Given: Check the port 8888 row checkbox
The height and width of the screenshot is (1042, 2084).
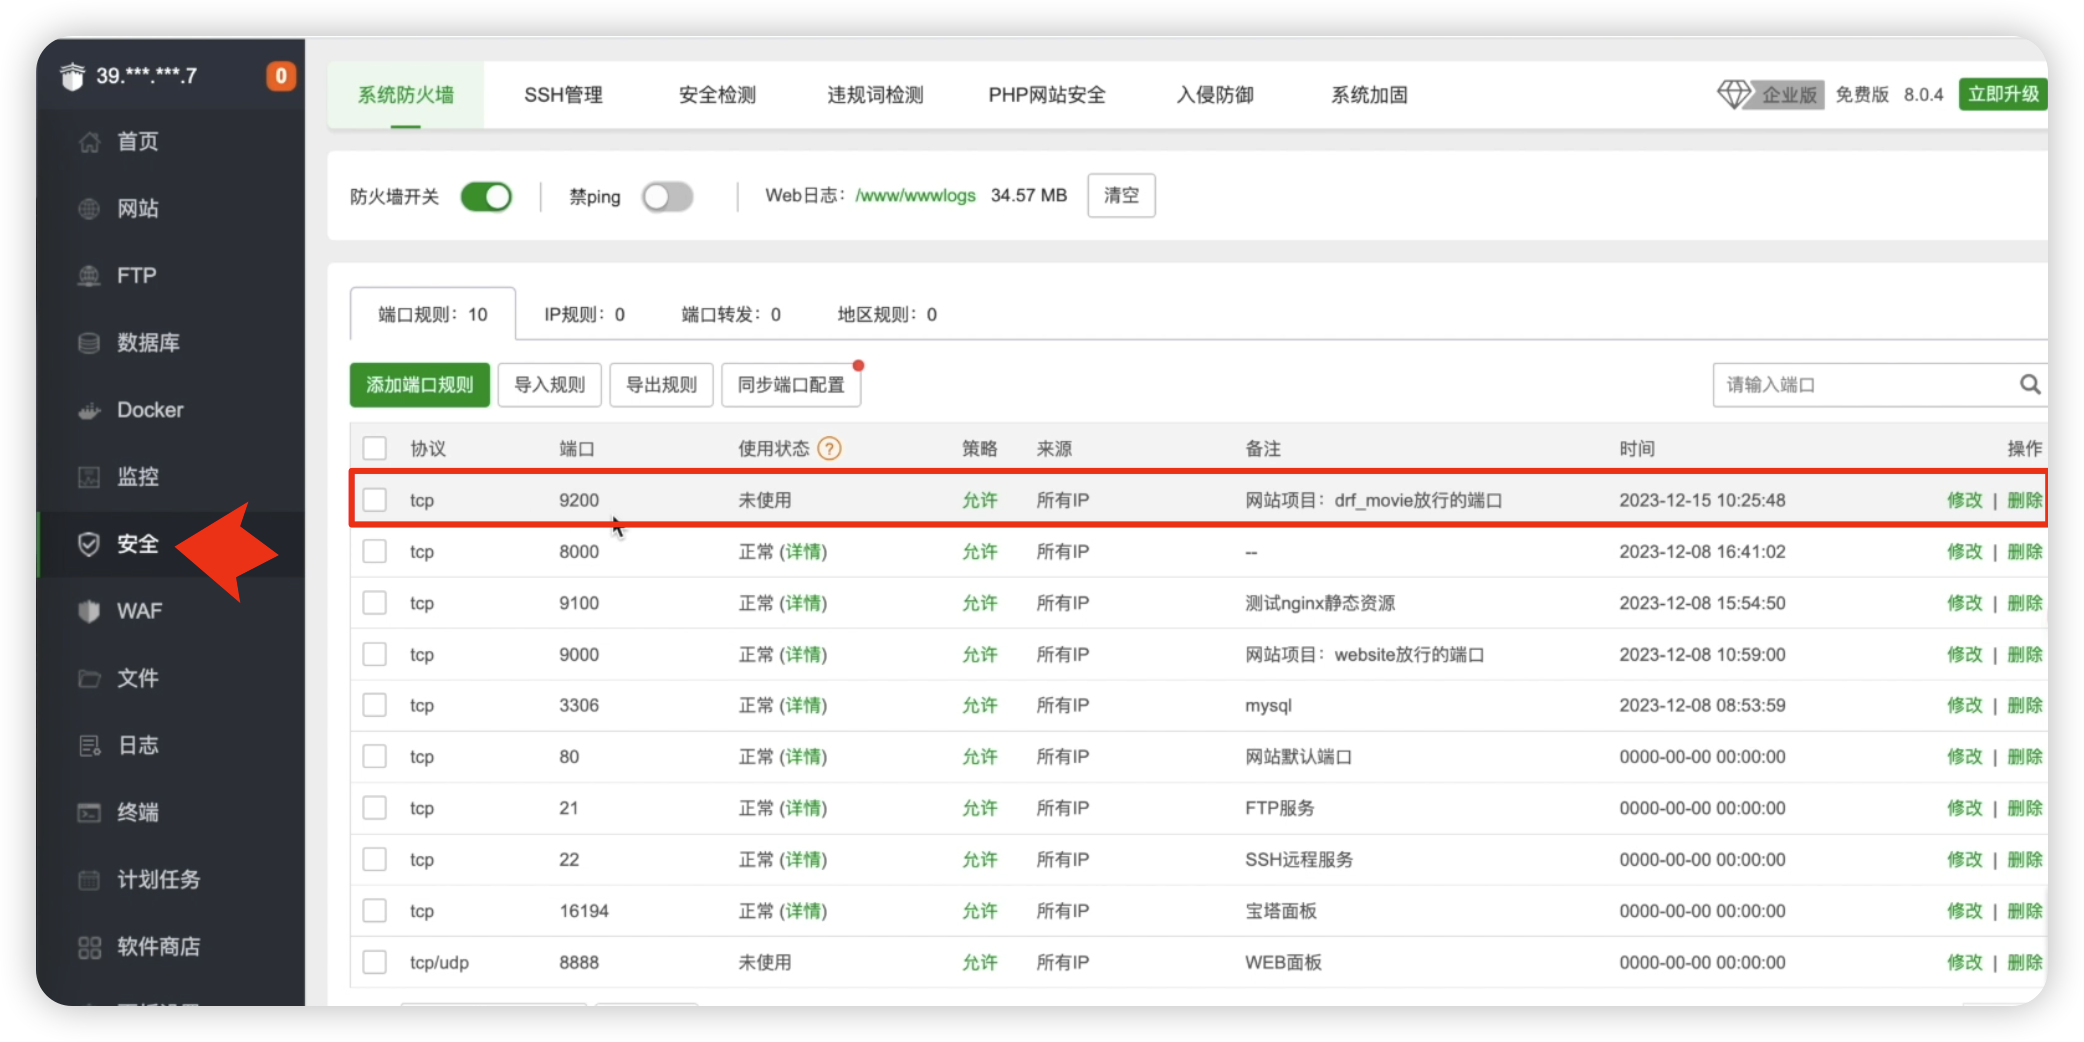Looking at the screenshot, I should [x=375, y=962].
